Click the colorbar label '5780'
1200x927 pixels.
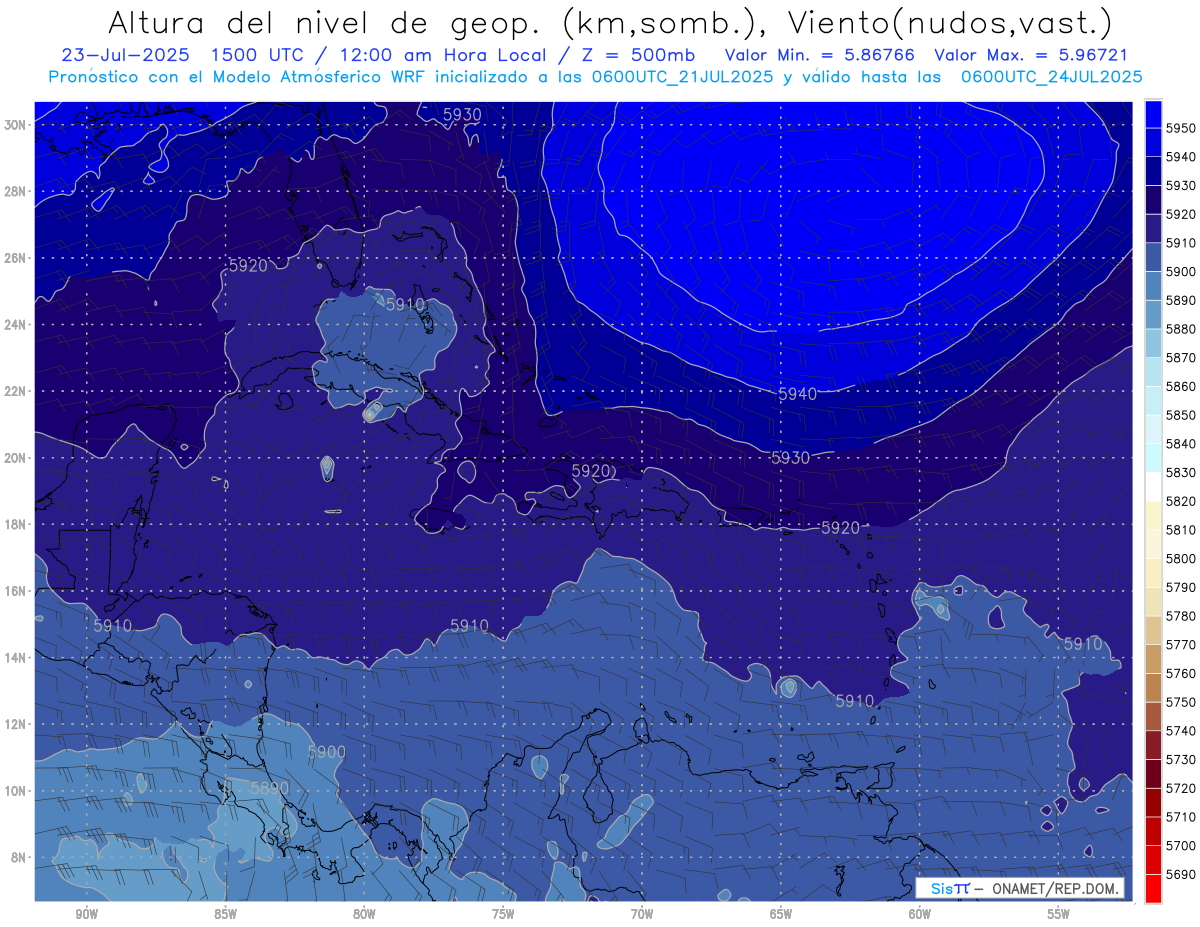click(x=1180, y=616)
